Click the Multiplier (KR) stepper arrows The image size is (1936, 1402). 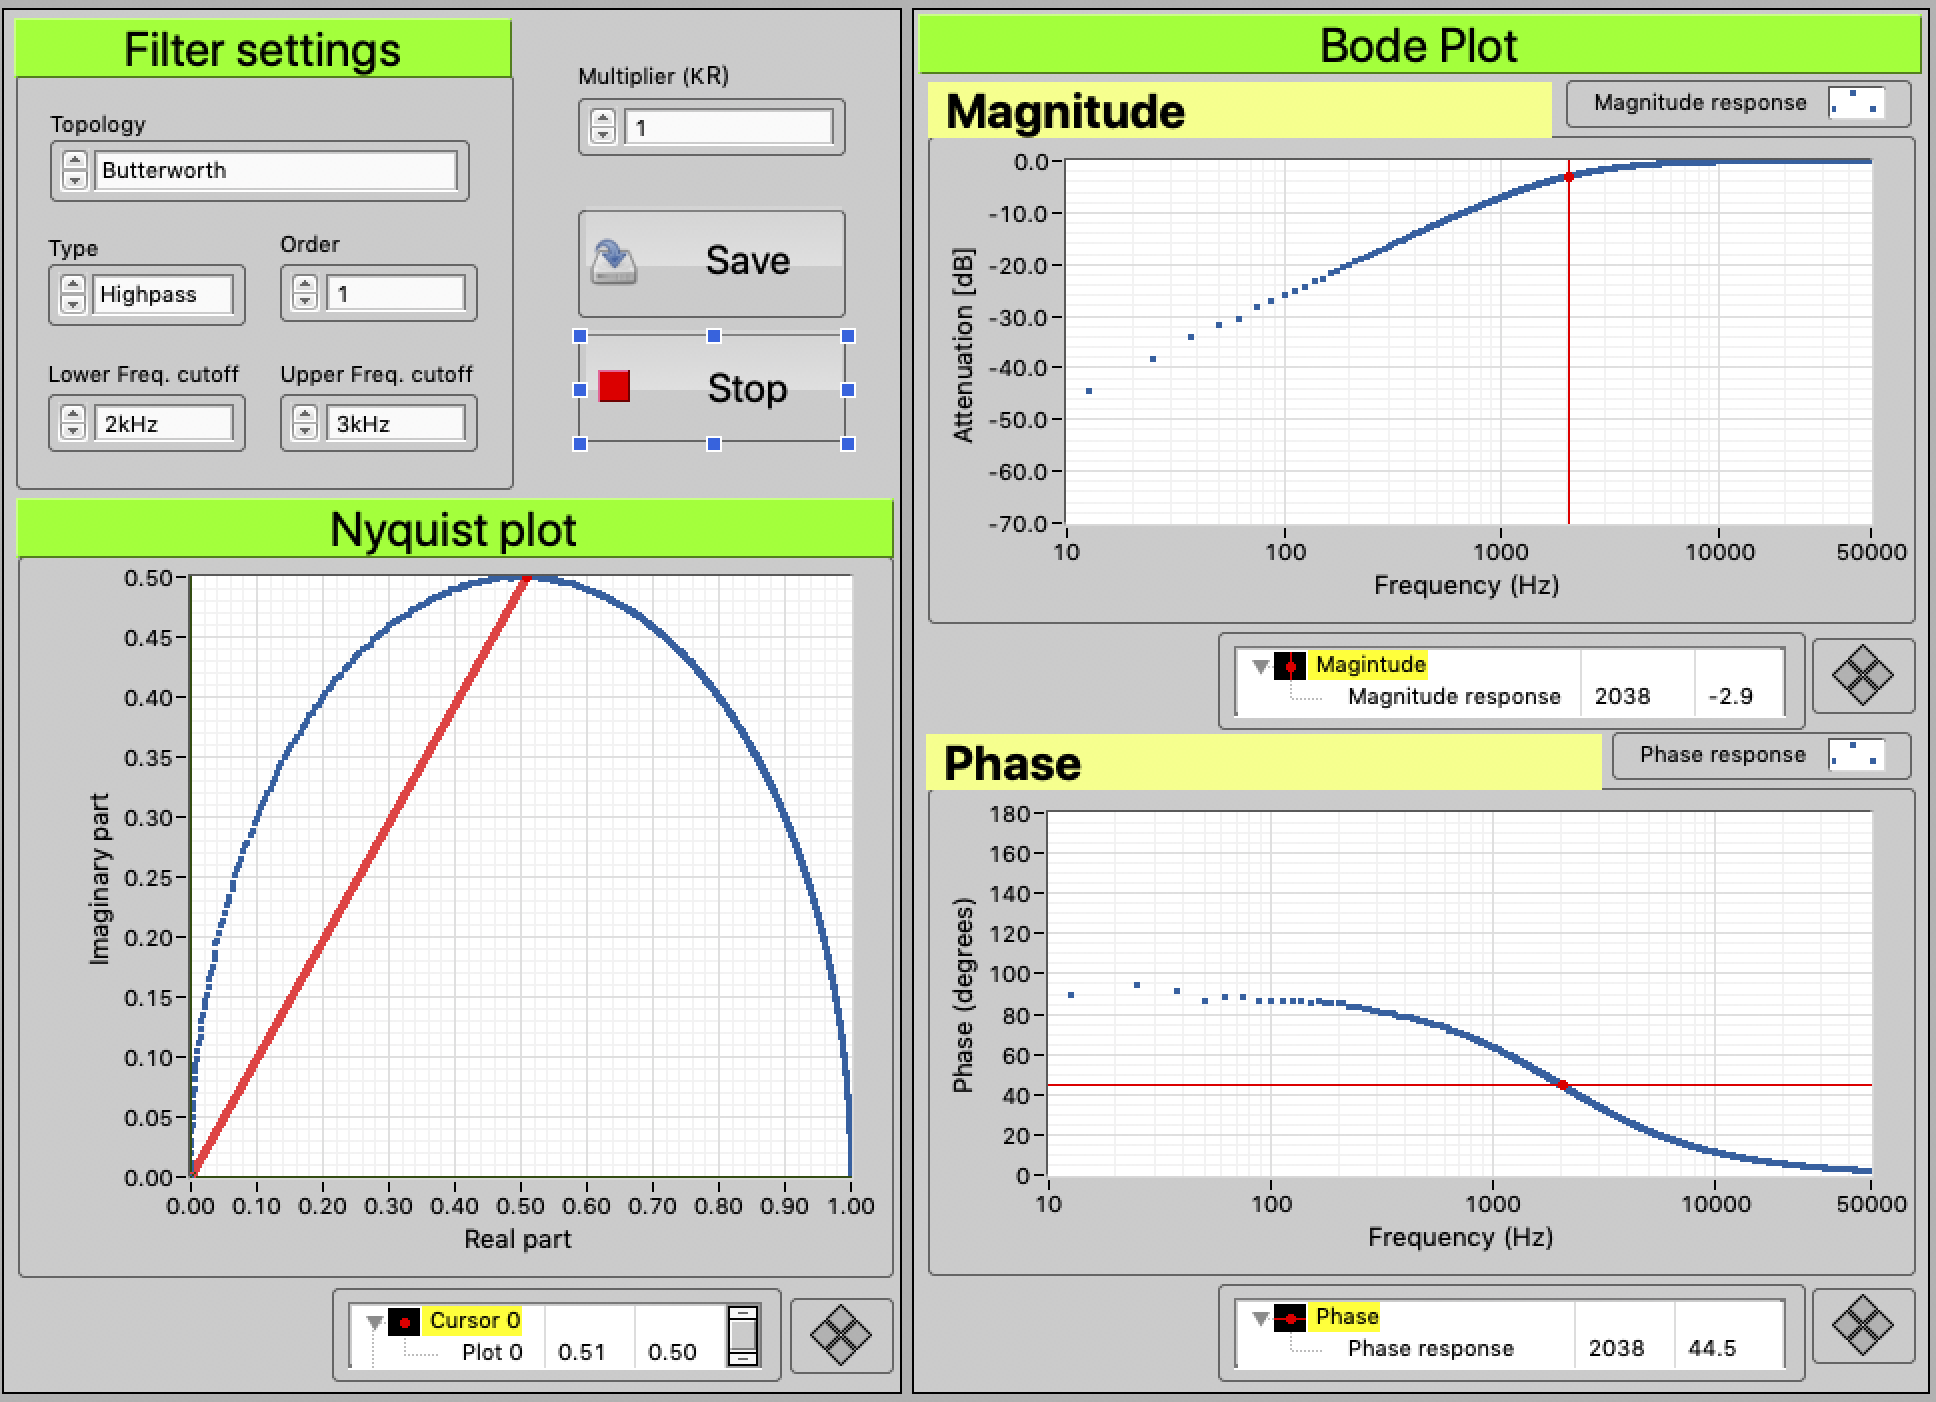tap(602, 127)
